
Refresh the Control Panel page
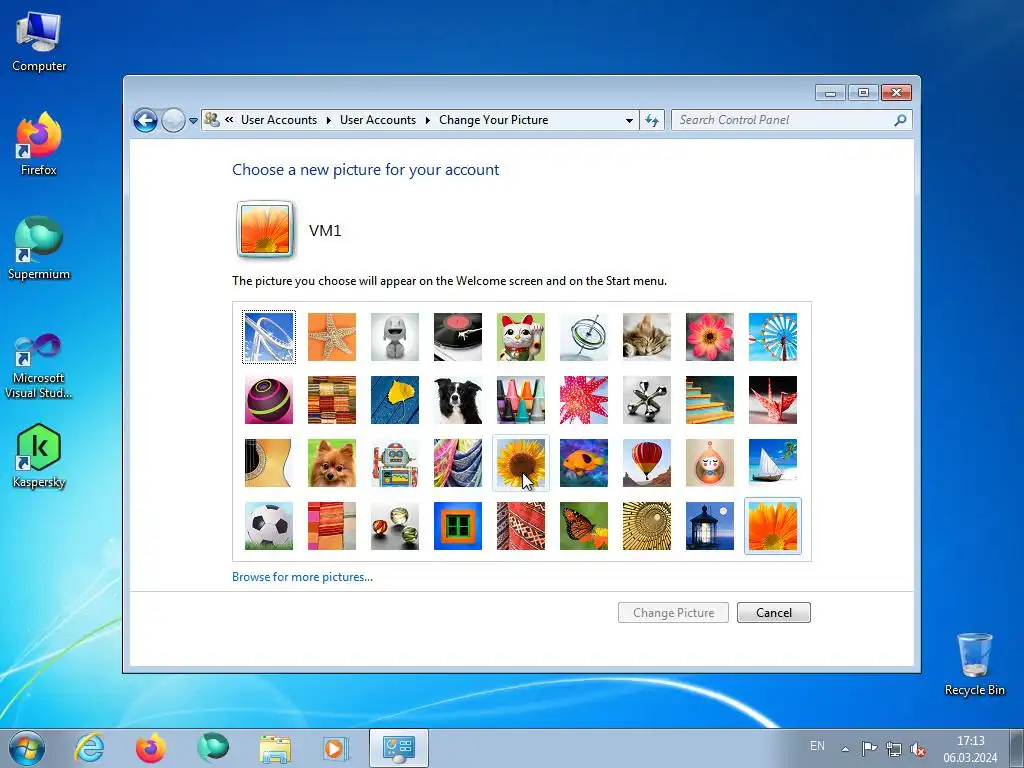[652, 120]
